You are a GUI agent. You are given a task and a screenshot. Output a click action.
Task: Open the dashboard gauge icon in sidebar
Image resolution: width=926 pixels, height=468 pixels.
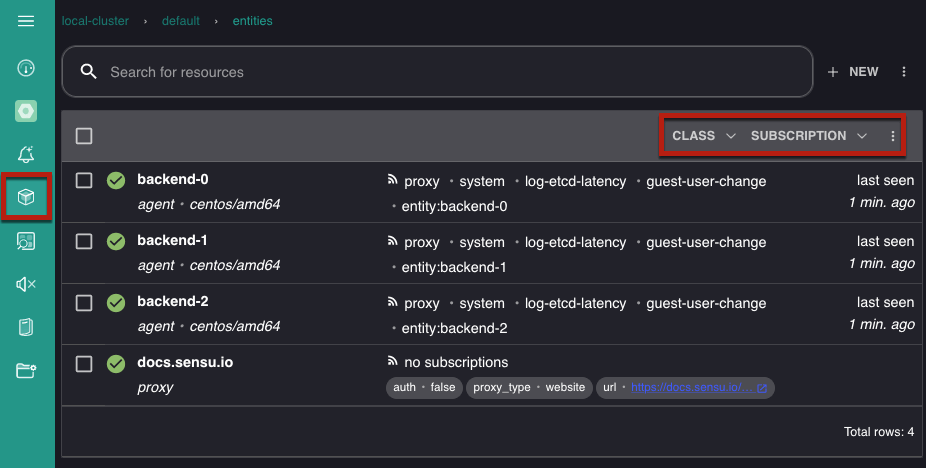25,68
